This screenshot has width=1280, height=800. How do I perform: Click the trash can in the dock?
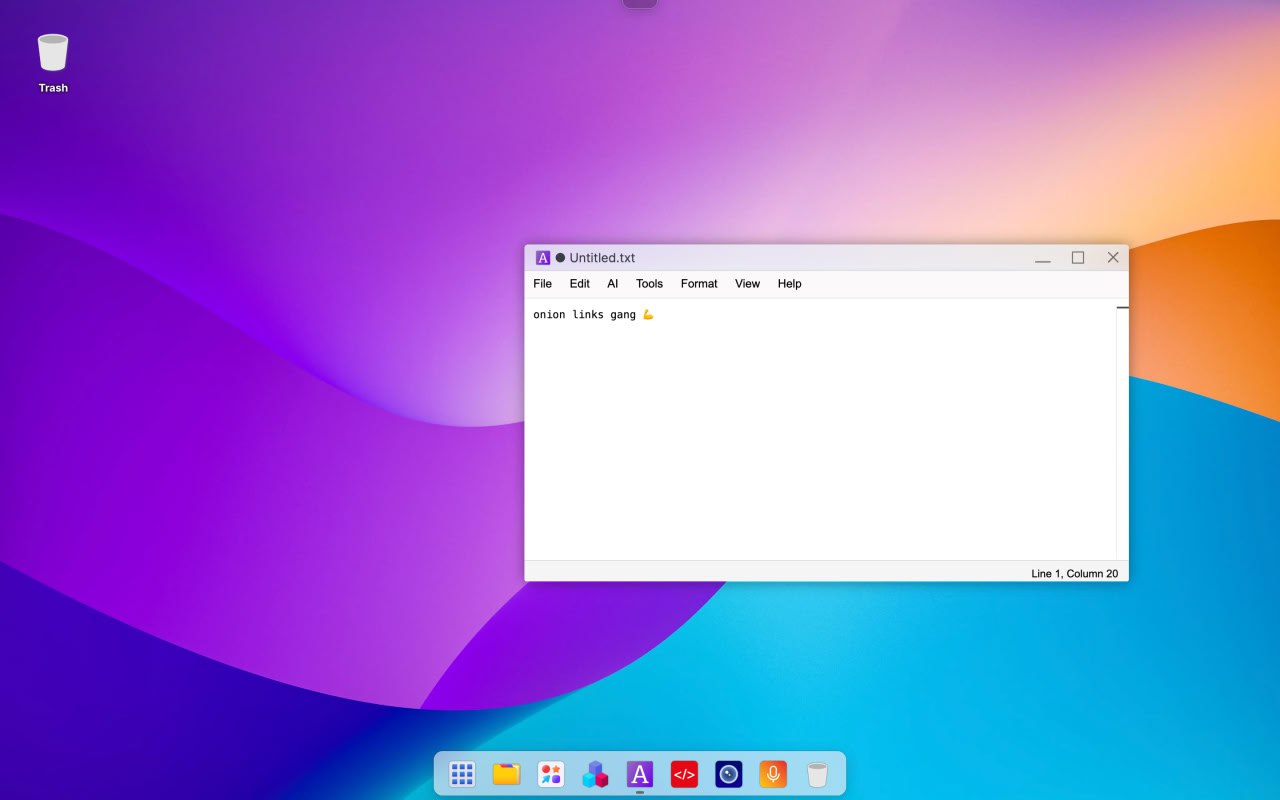click(817, 774)
